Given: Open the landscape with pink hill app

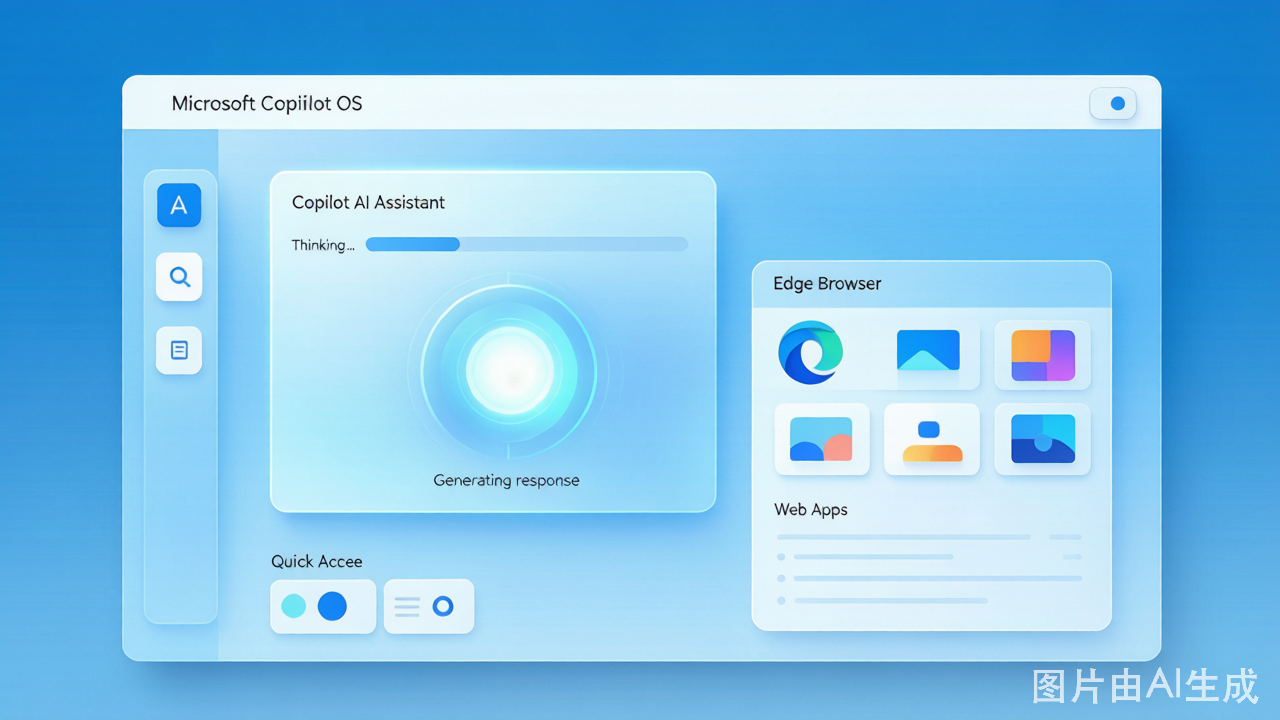Looking at the screenshot, I should 821,439.
